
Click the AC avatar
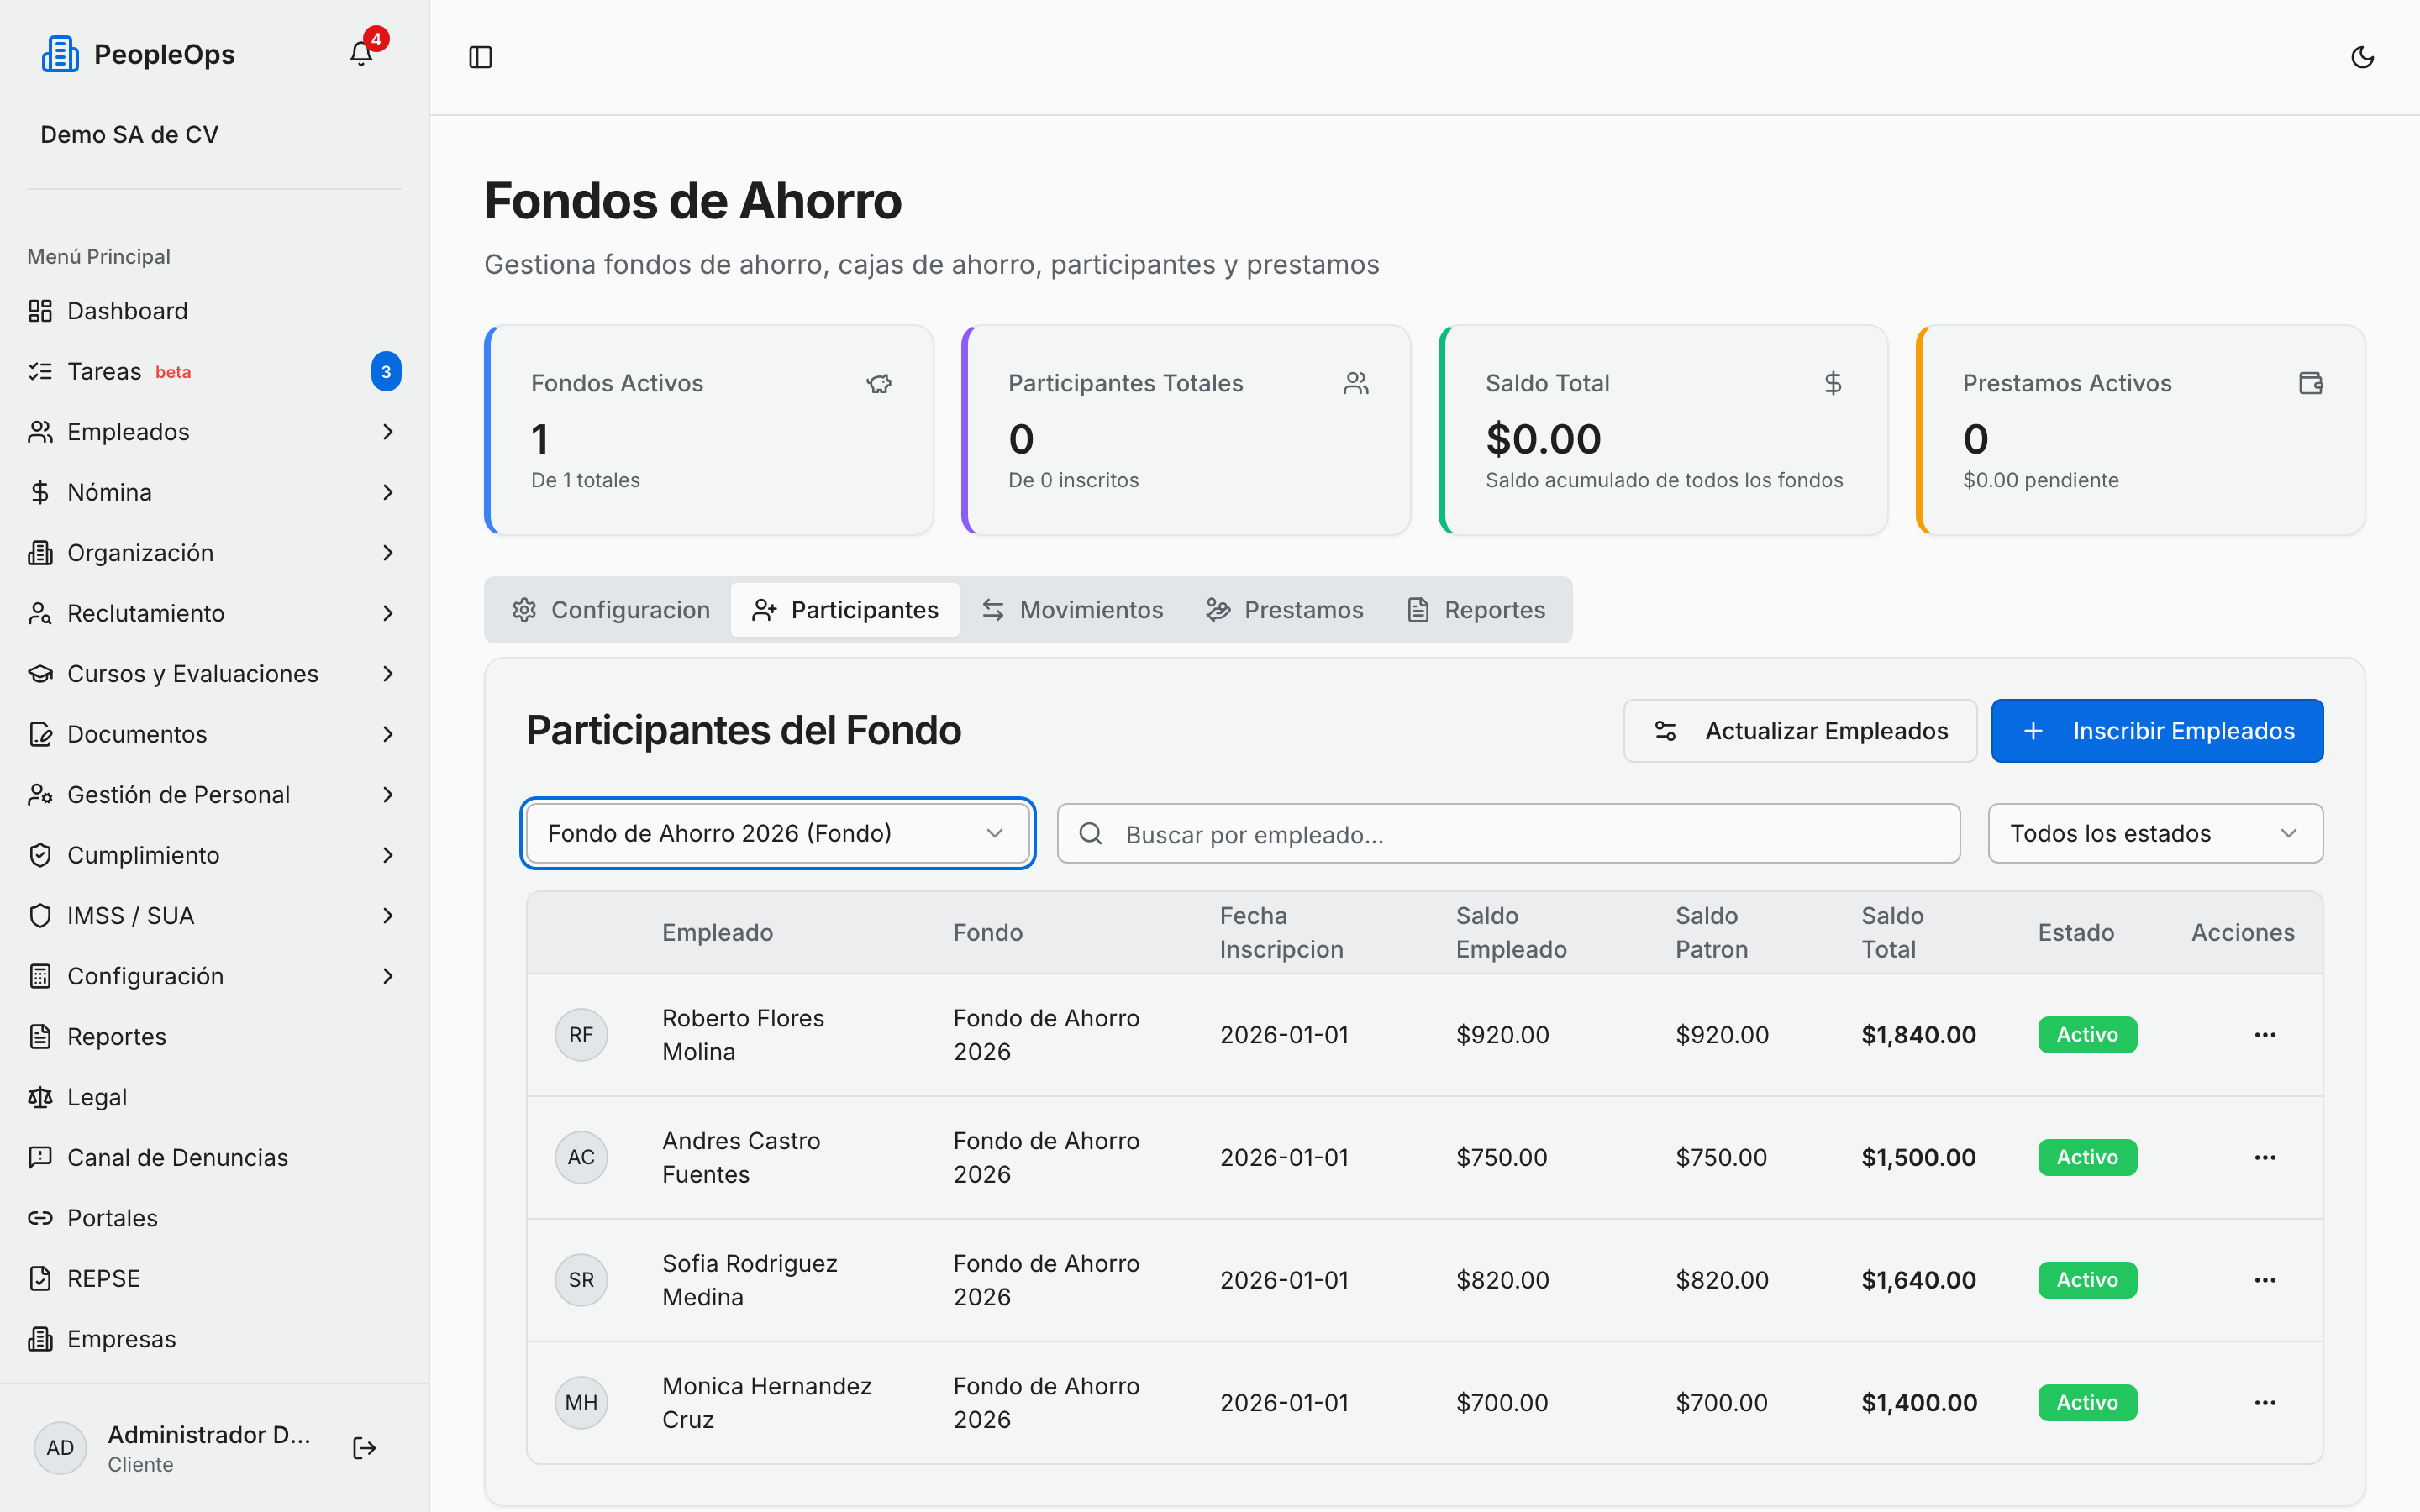click(581, 1157)
